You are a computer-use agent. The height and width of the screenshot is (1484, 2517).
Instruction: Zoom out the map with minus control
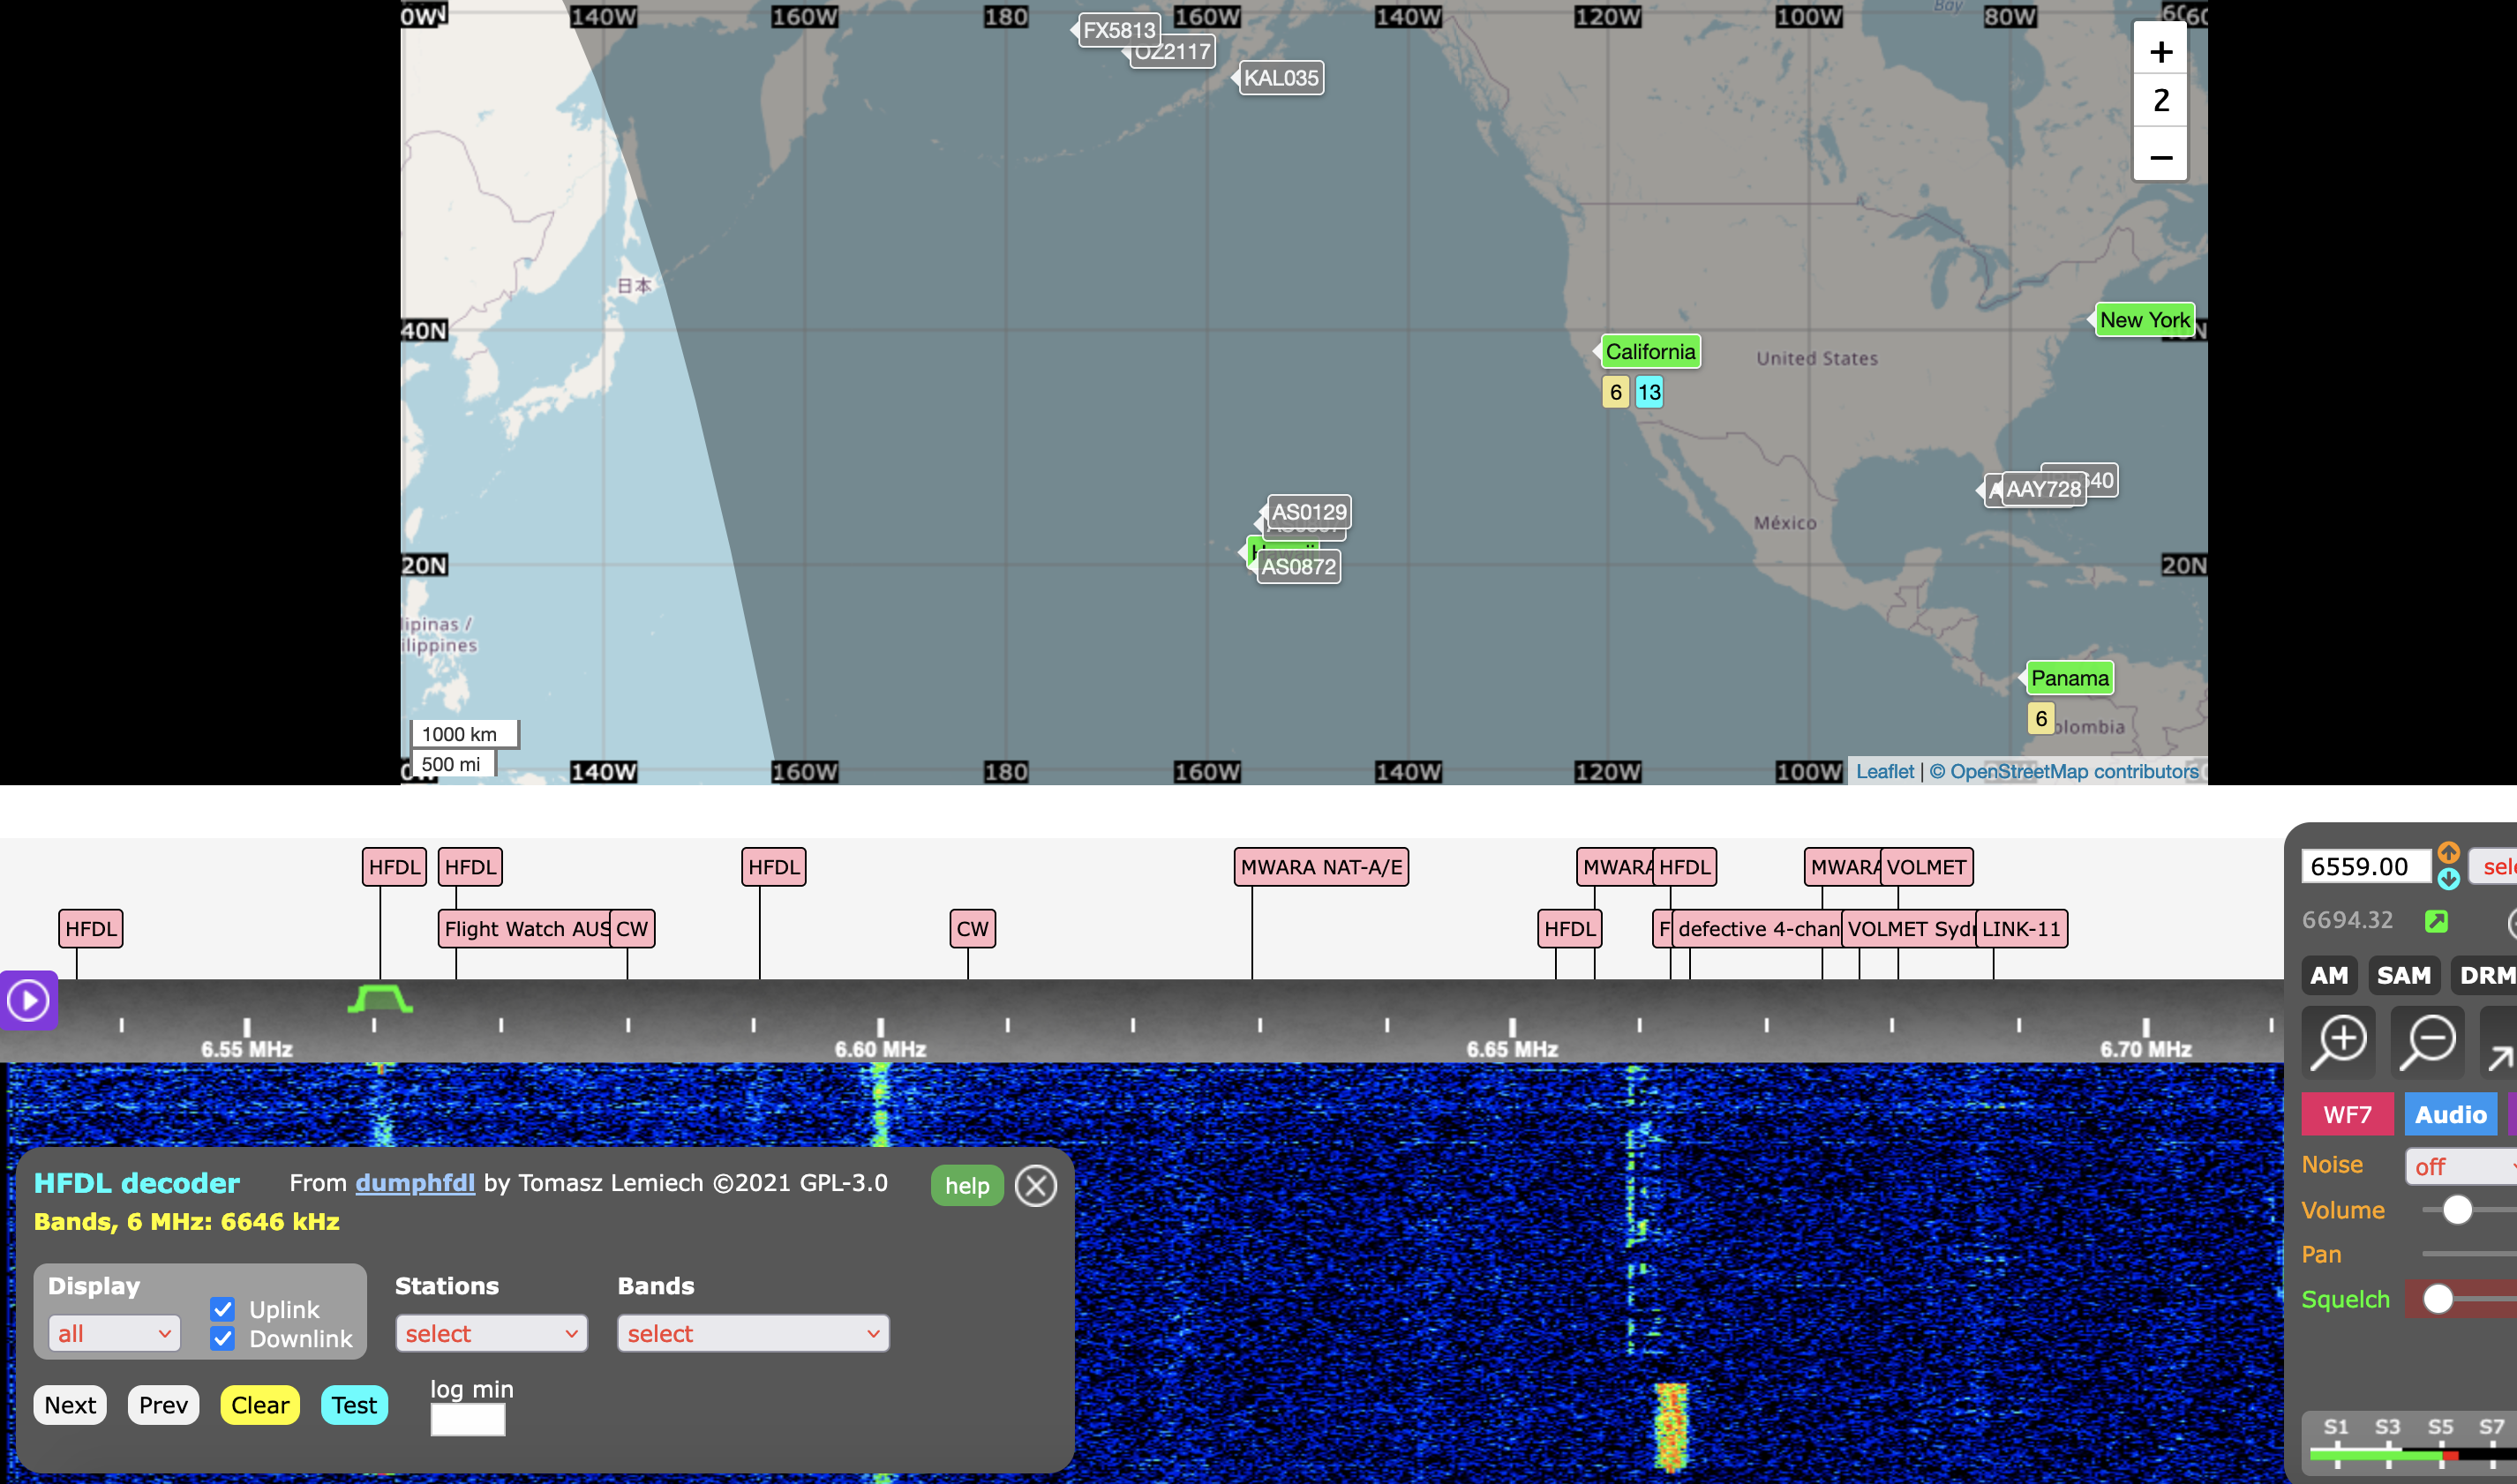click(x=2160, y=157)
